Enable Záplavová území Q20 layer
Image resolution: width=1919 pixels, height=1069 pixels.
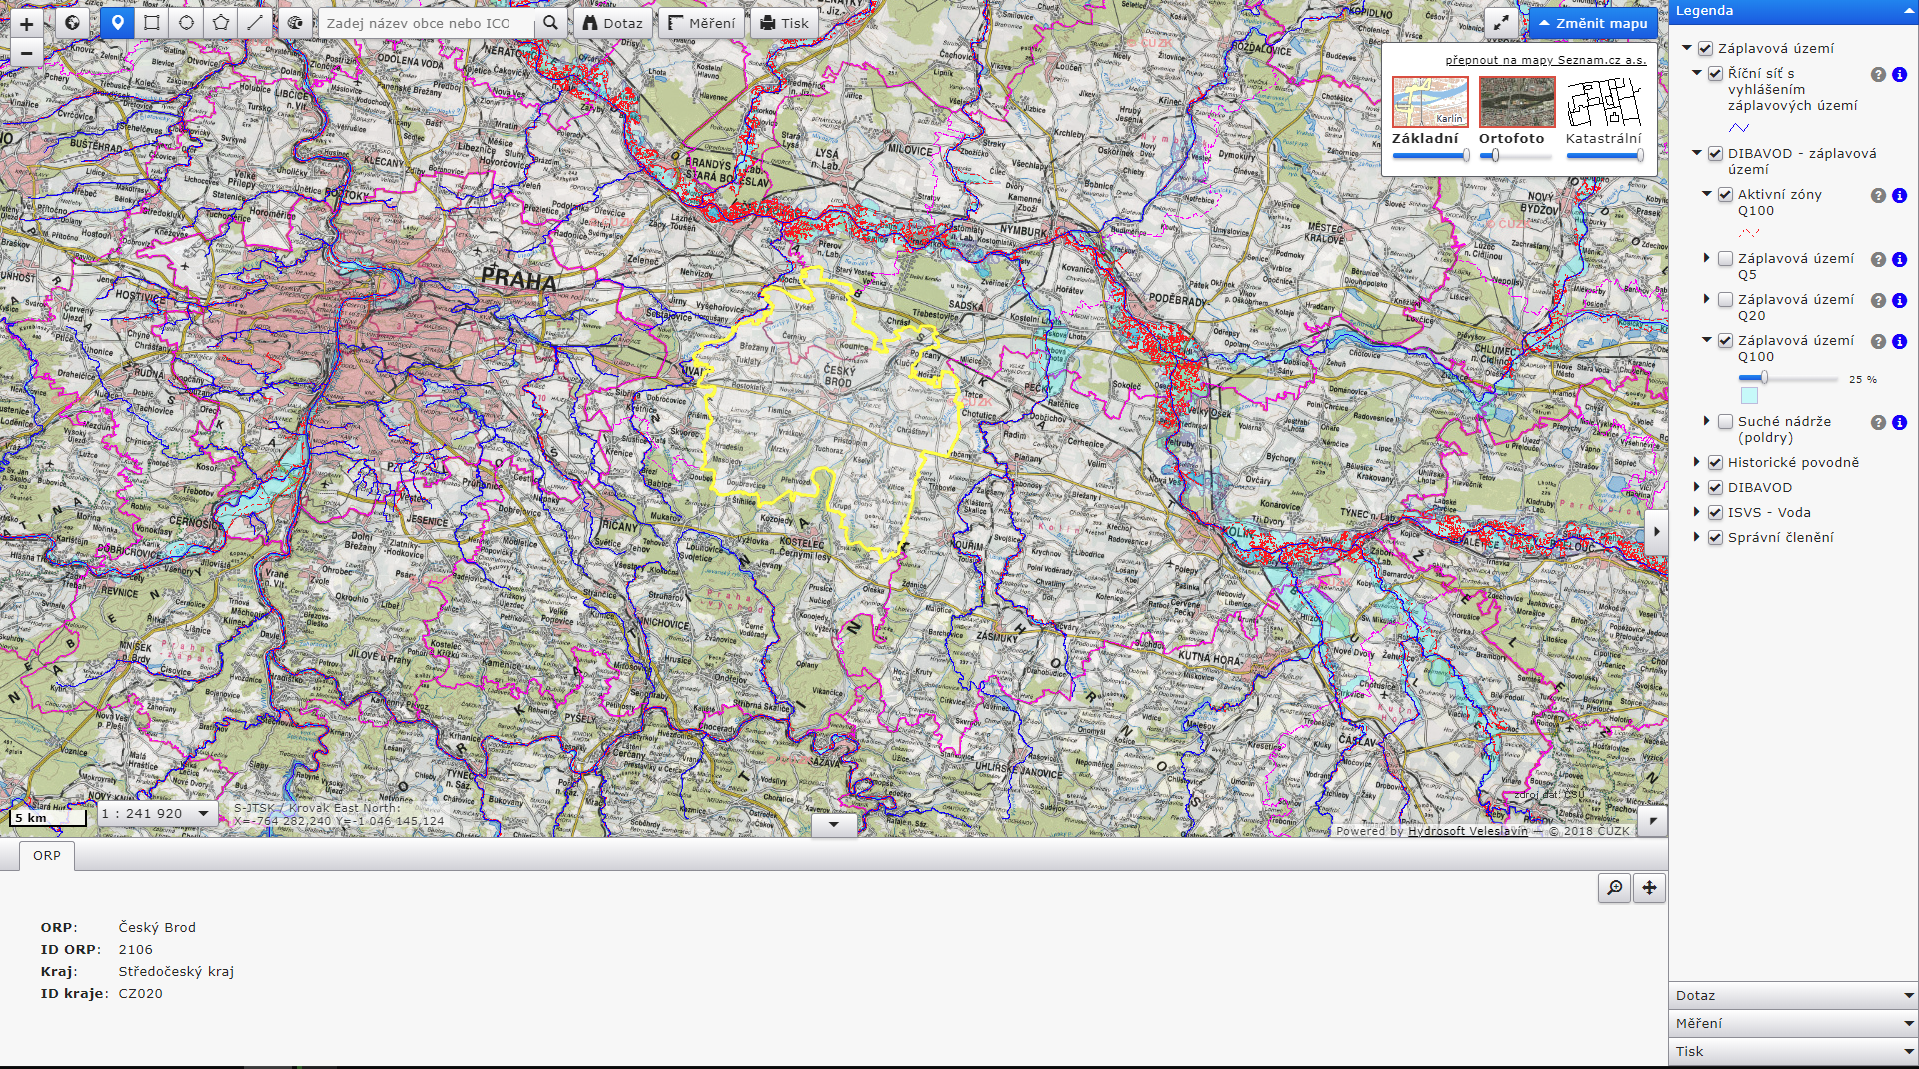click(x=1725, y=299)
